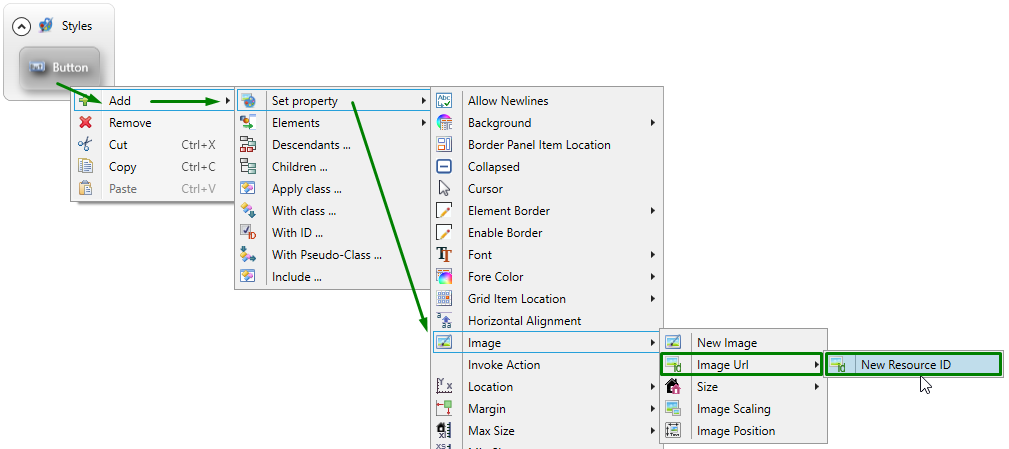Image resolution: width=1009 pixels, height=449 pixels.
Task: Click the red Remove icon
Action: tap(86, 123)
